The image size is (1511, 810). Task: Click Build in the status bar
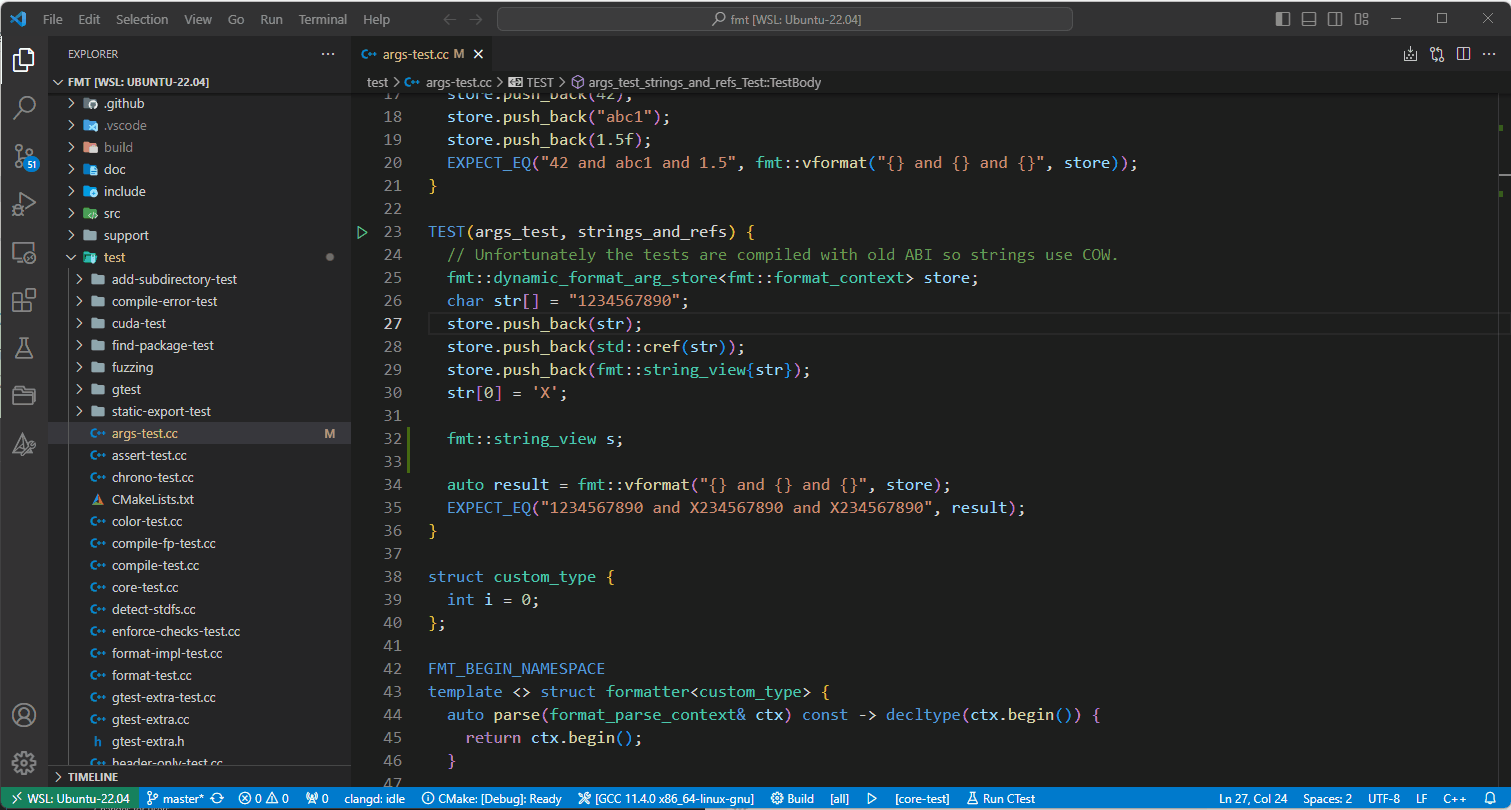click(x=793, y=798)
